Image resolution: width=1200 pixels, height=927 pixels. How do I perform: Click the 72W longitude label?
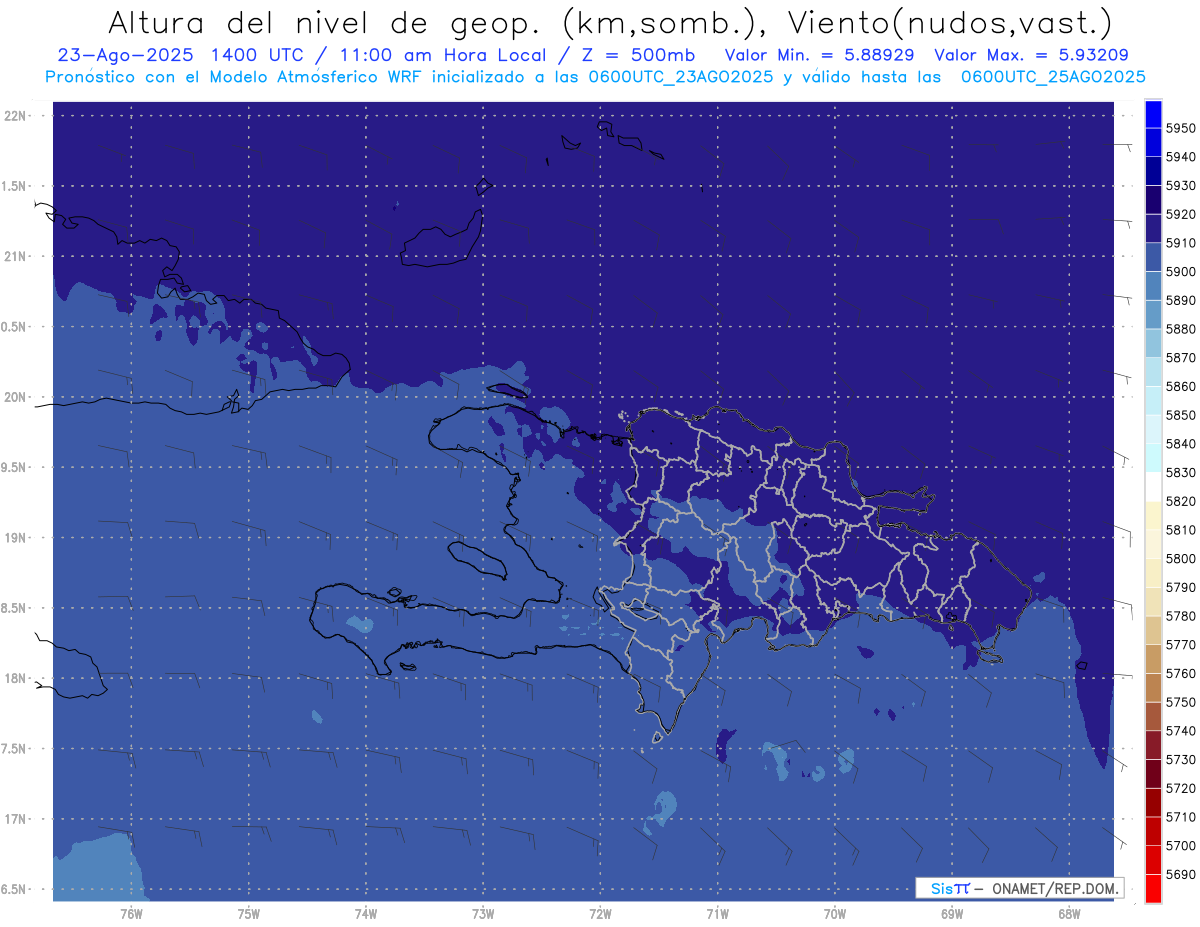pos(600,914)
